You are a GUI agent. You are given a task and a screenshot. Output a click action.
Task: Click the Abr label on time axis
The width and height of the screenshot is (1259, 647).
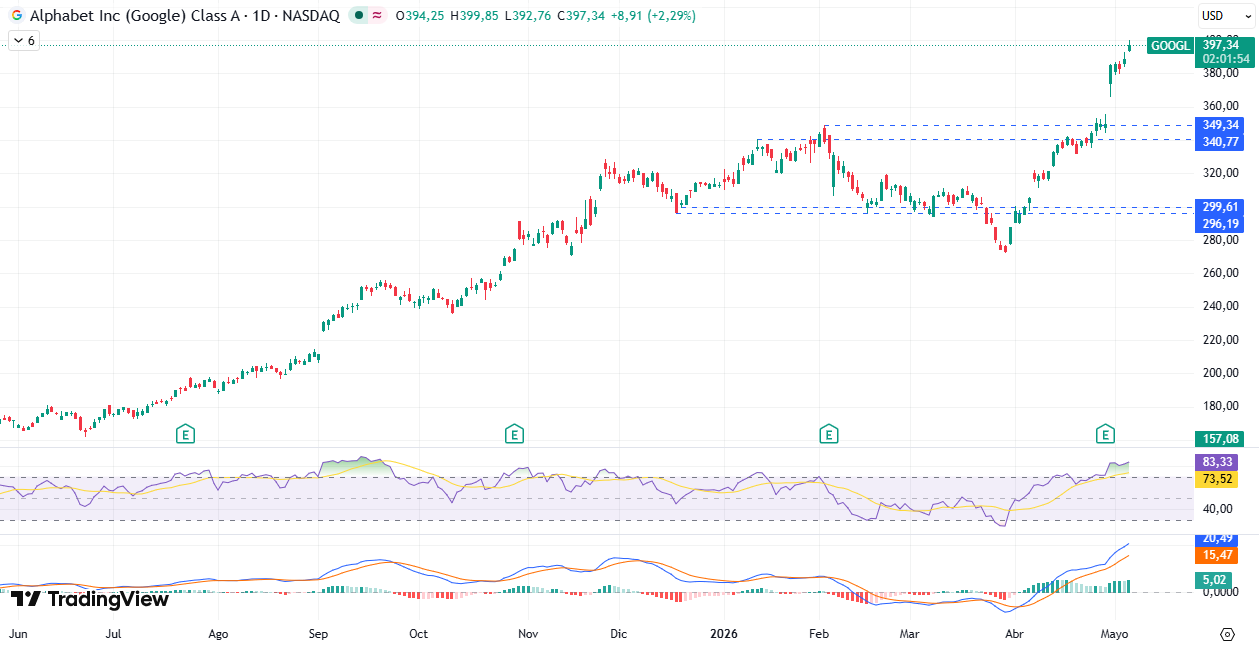pos(1014,634)
